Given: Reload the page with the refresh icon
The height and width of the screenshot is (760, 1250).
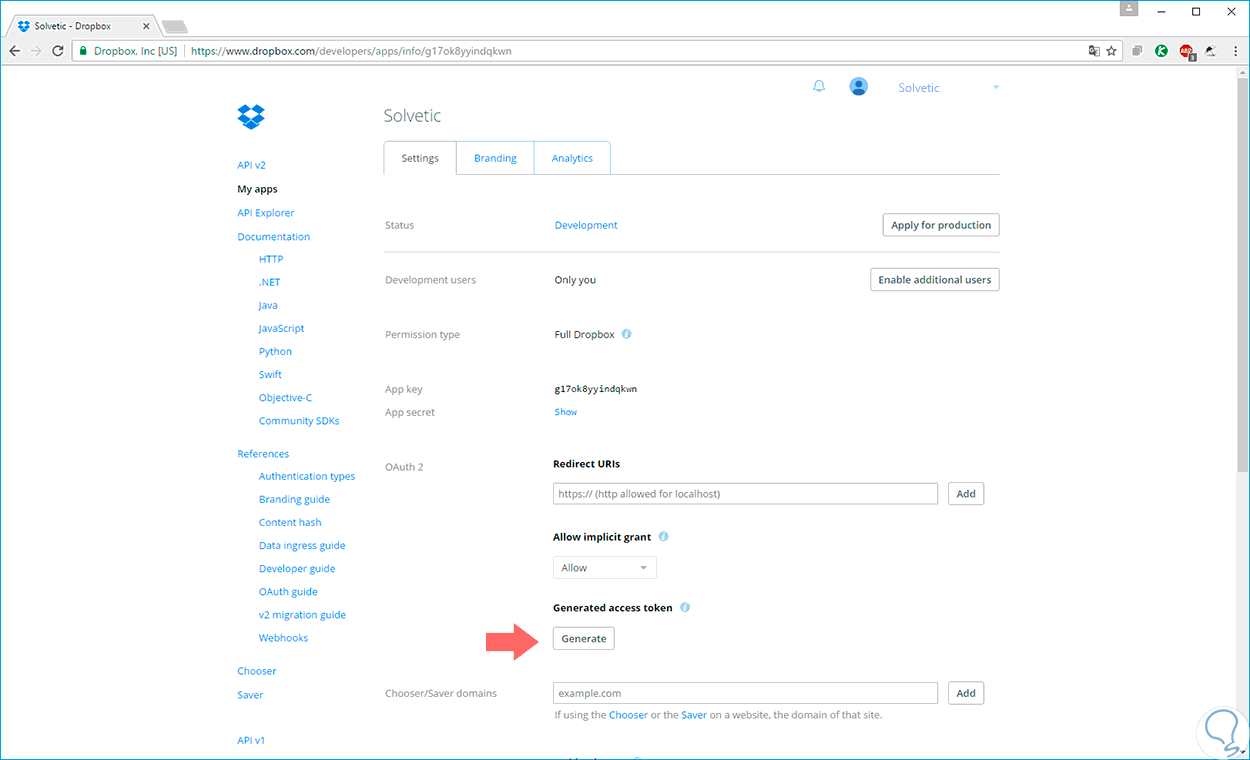Looking at the screenshot, I should [58, 51].
